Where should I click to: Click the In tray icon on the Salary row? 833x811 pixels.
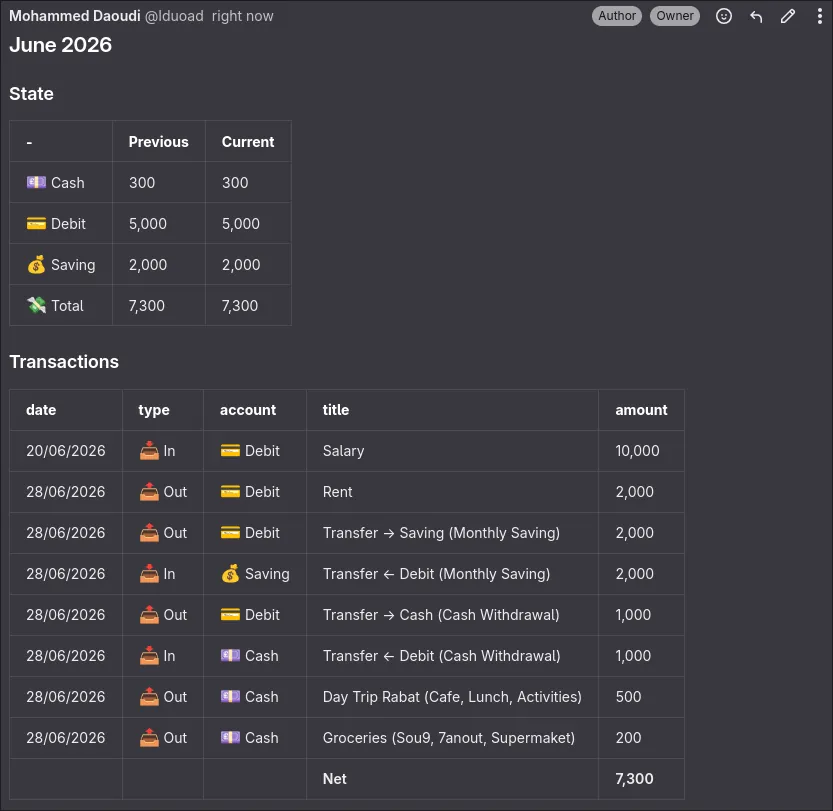point(149,450)
